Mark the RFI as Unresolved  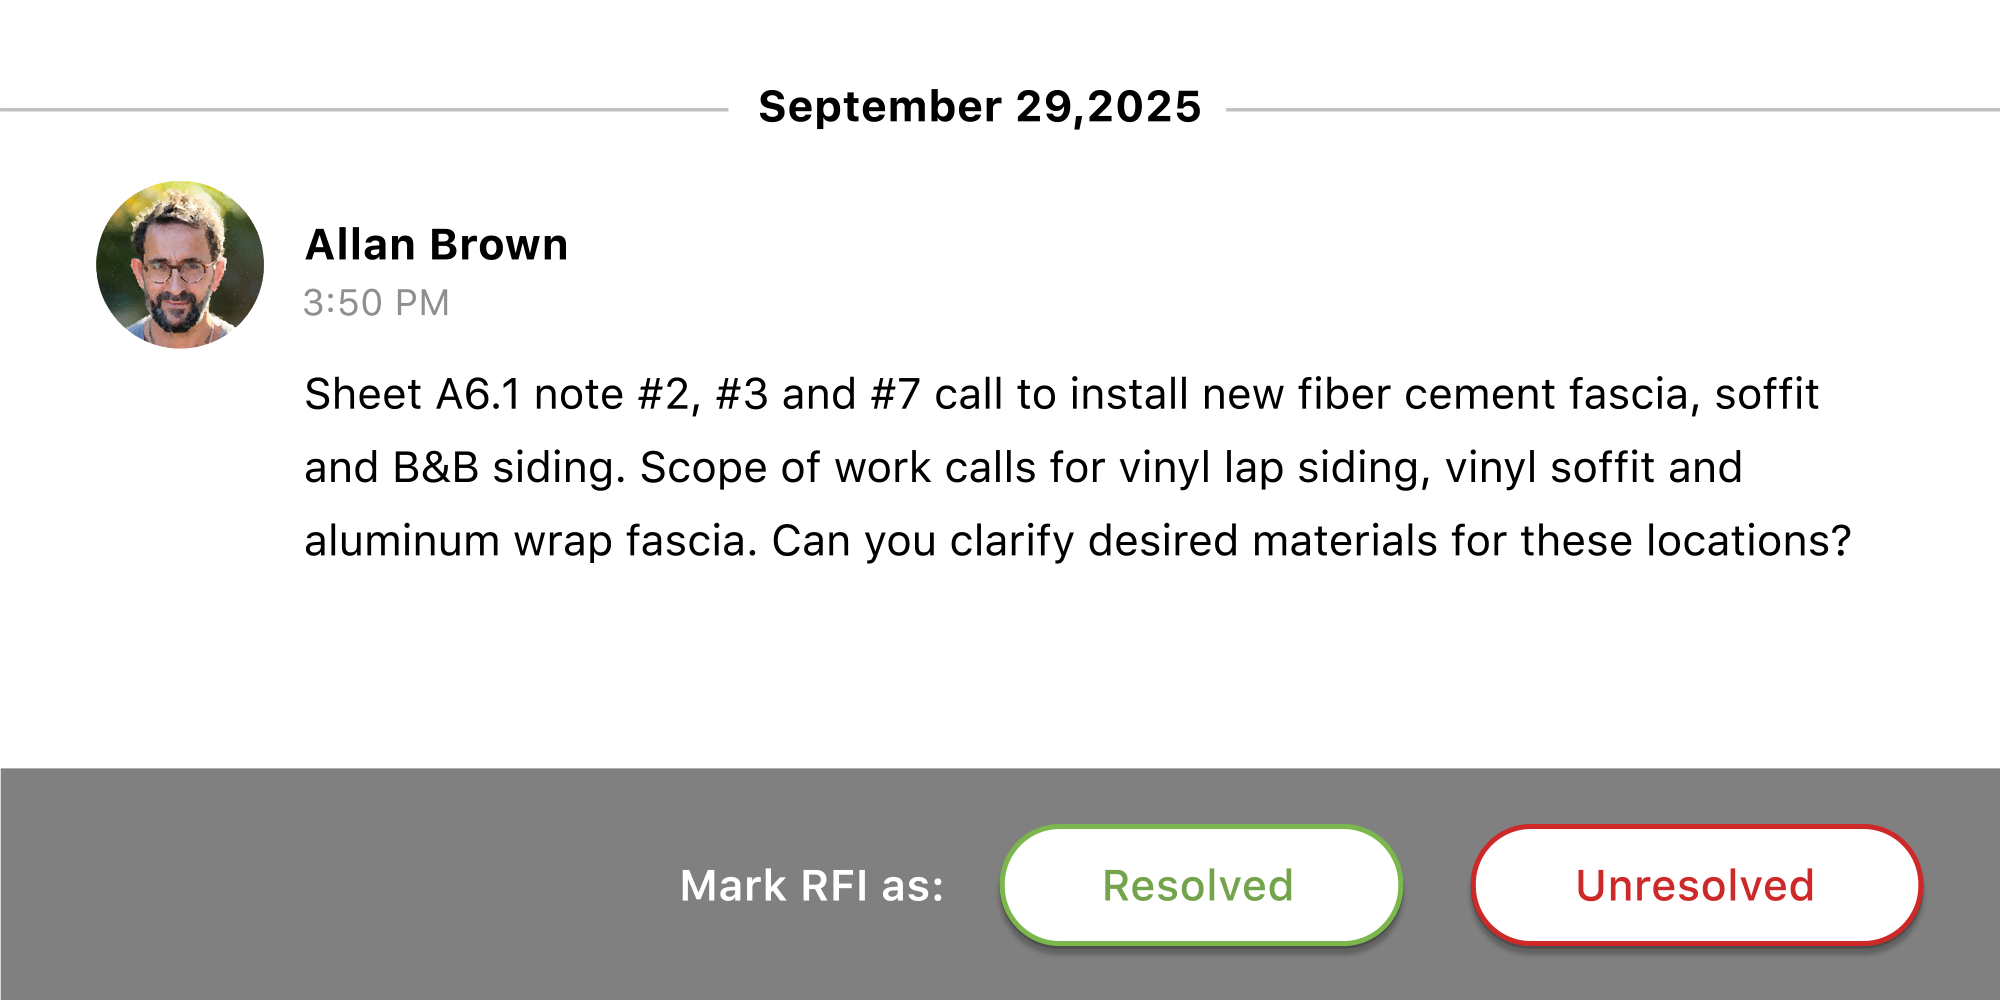tap(1696, 886)
